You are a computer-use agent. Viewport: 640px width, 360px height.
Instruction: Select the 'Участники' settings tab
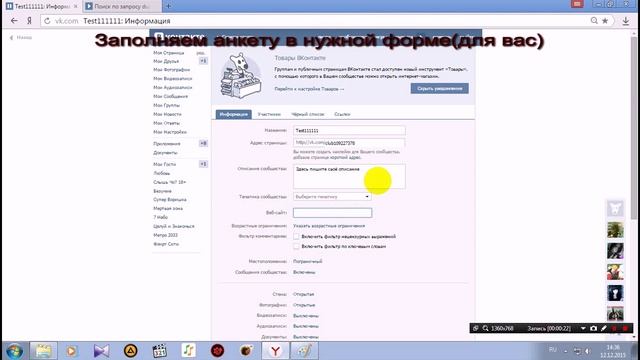pos(269,114)
